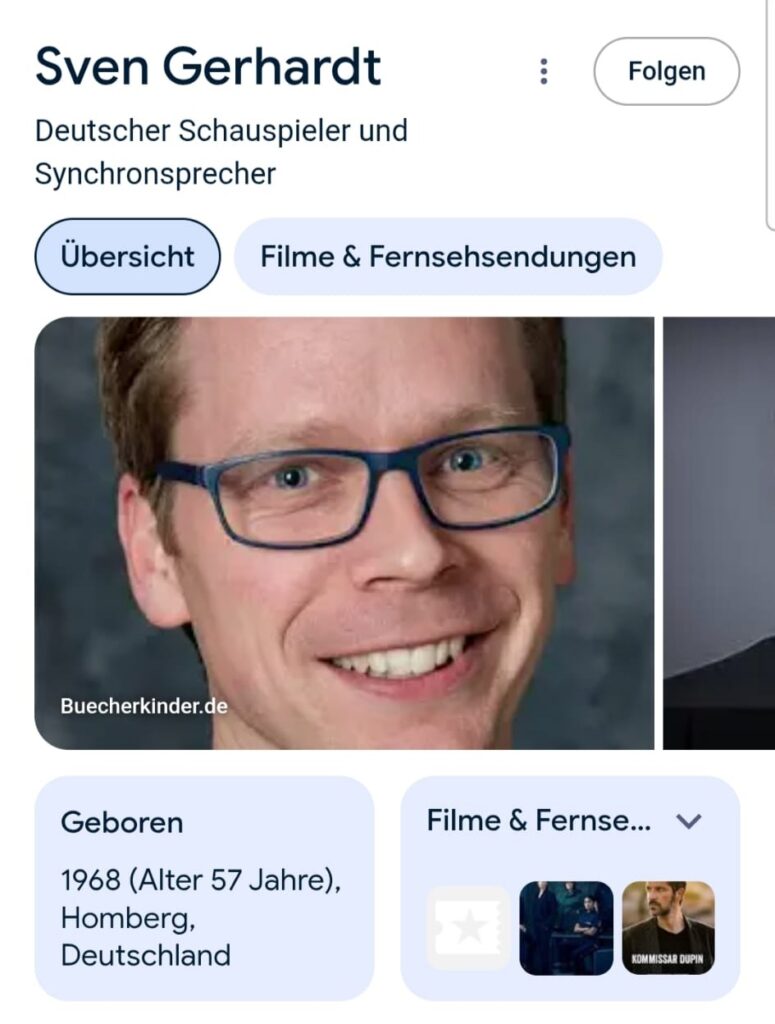
Task: View the partially visible second photo
Action: [x=719, y=533]
